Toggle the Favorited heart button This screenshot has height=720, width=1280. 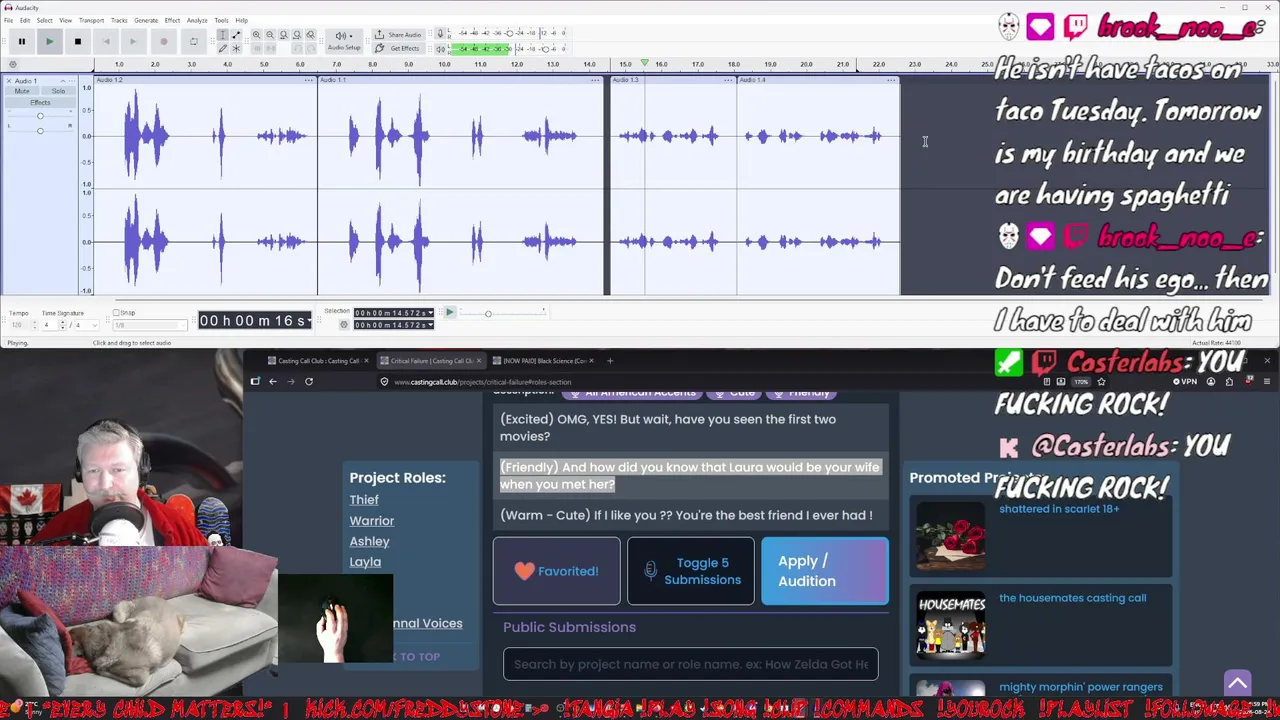tap(556, 571)
